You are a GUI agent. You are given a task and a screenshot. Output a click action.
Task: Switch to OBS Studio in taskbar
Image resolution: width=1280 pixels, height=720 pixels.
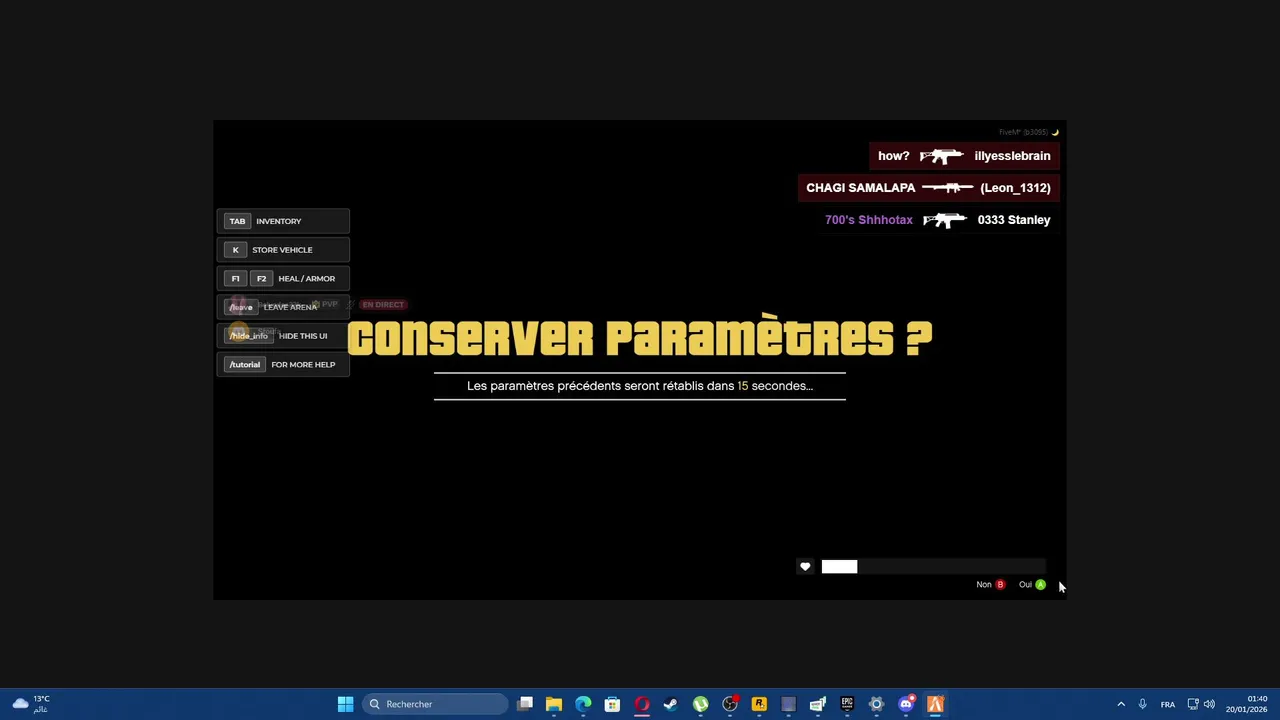tap(730, 704)
